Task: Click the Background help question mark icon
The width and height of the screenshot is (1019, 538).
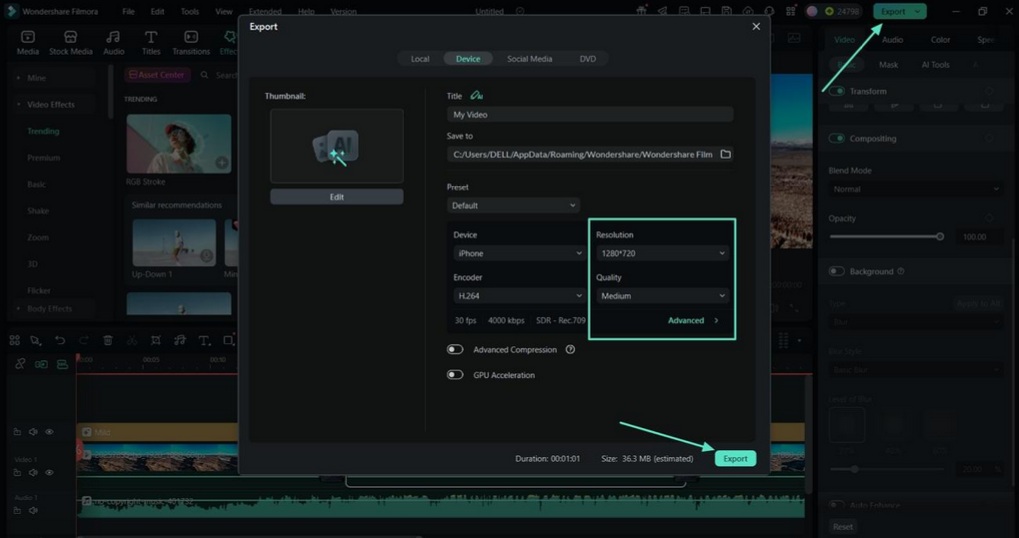Action: [x=901, y=272]
